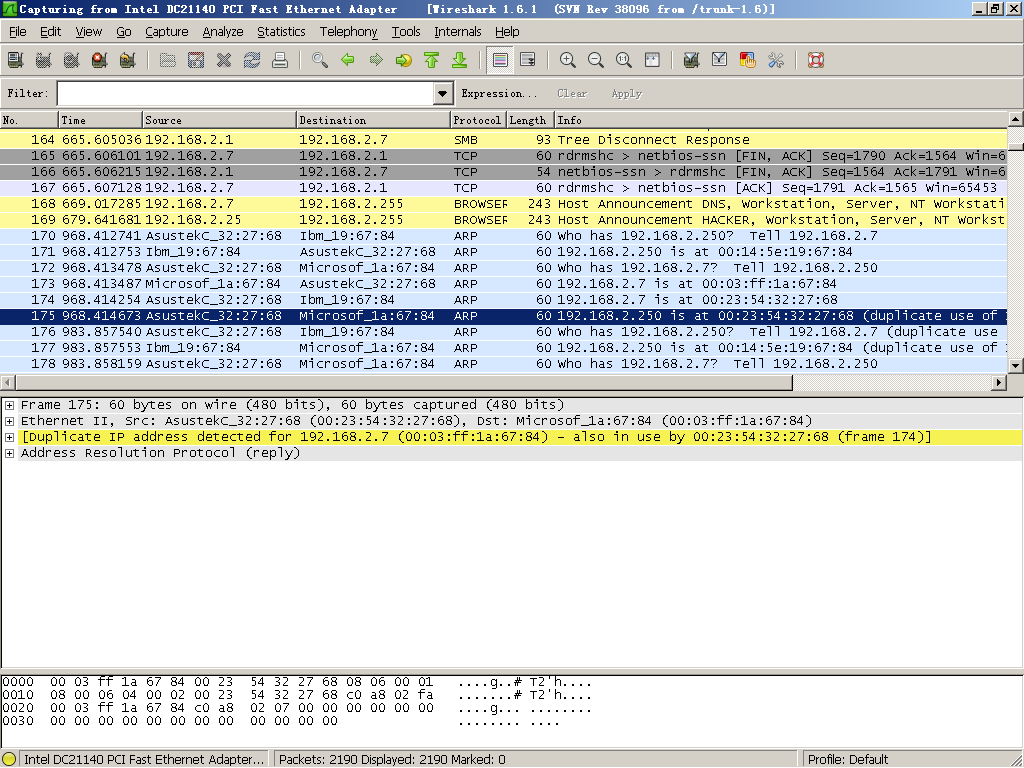Close the capture file icon
Screen dimensions: 1024x768
224,60
